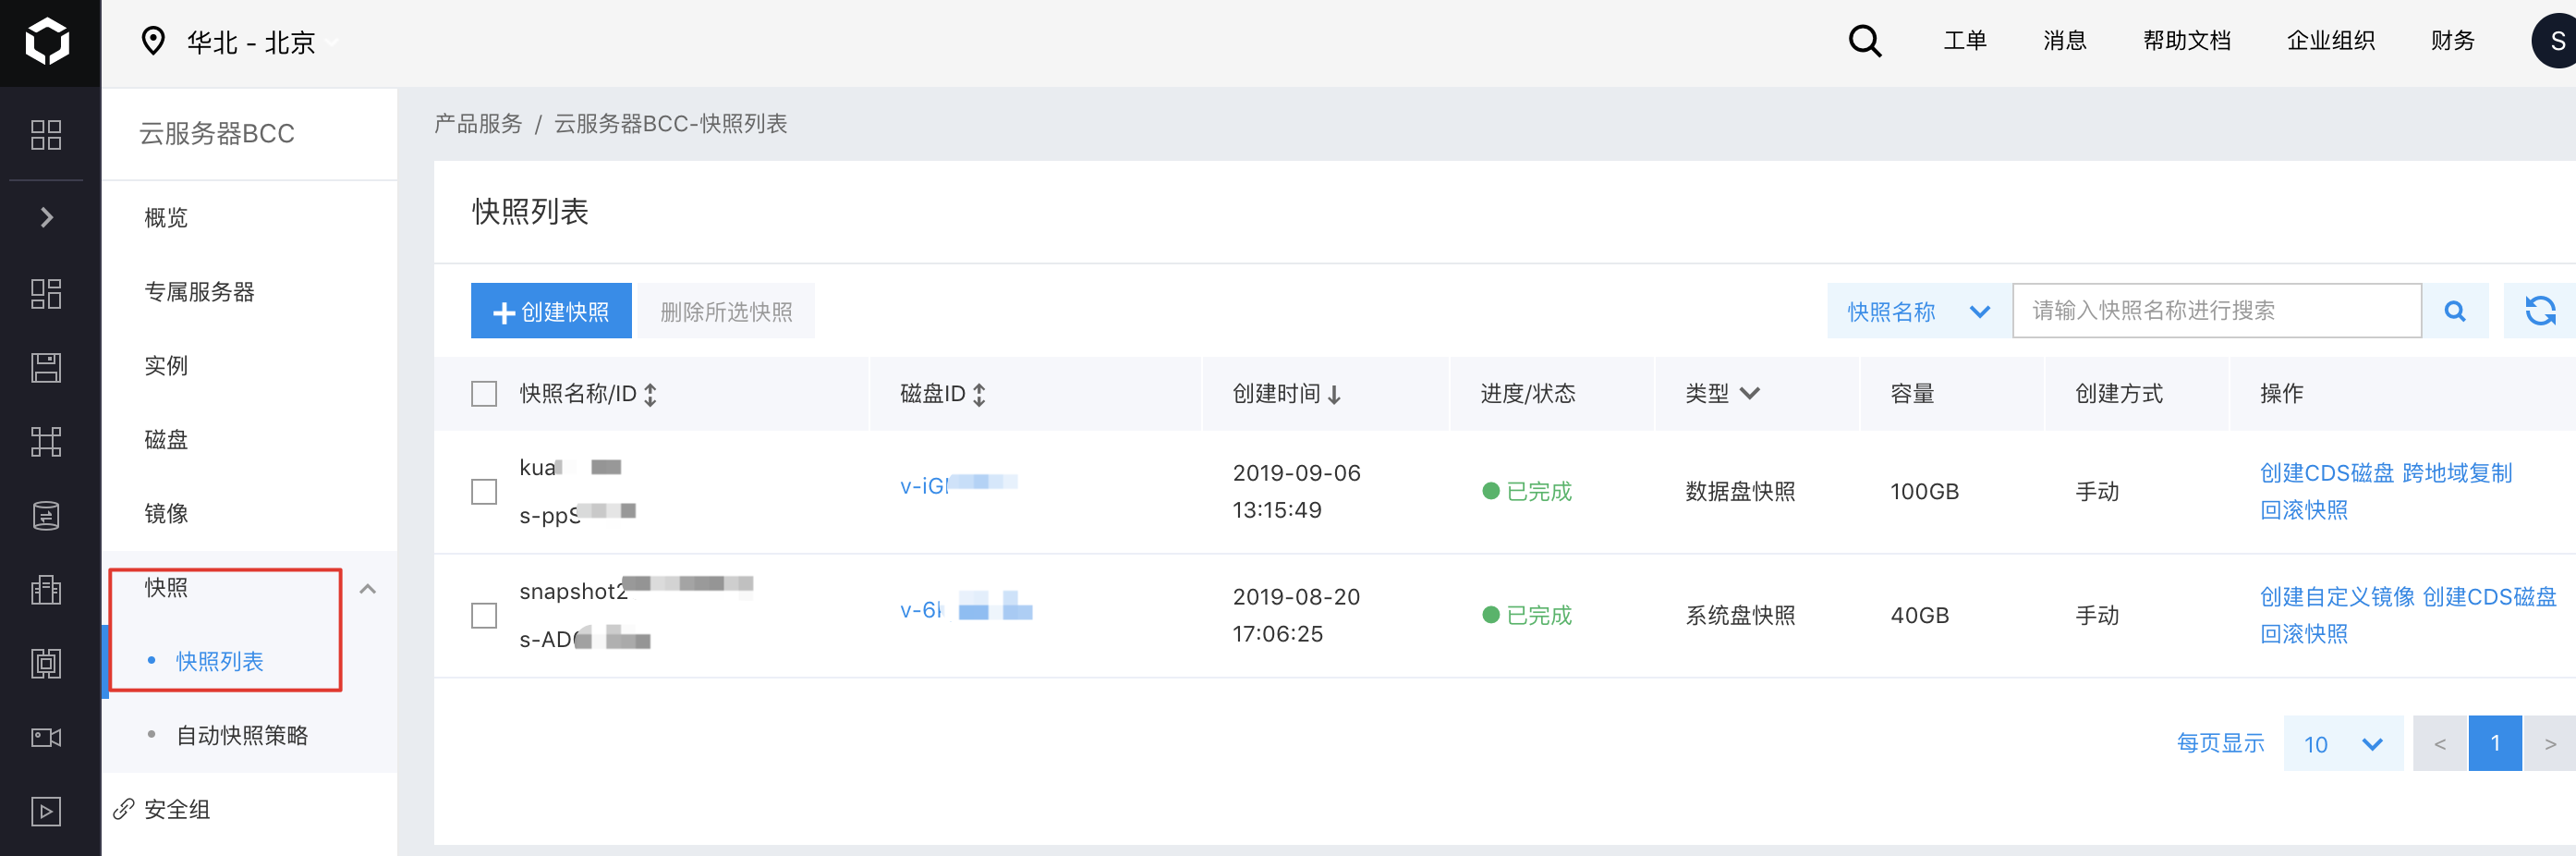2576x856 pixels.
Task: Open 企业组织 in top navigation
Action: (2331, 41)
